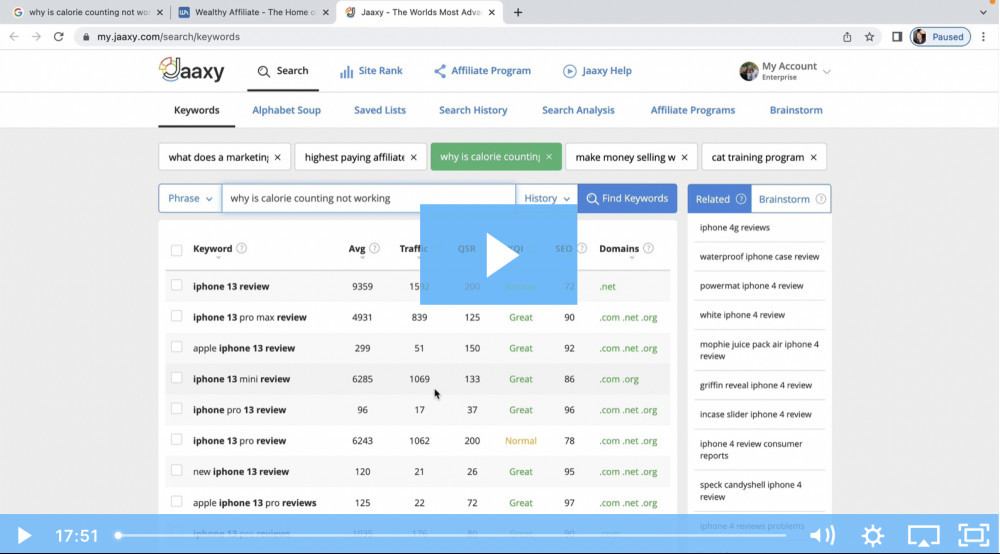Click the browser share icon
The height and width of the screenshot is (554, 1000).
847,37
